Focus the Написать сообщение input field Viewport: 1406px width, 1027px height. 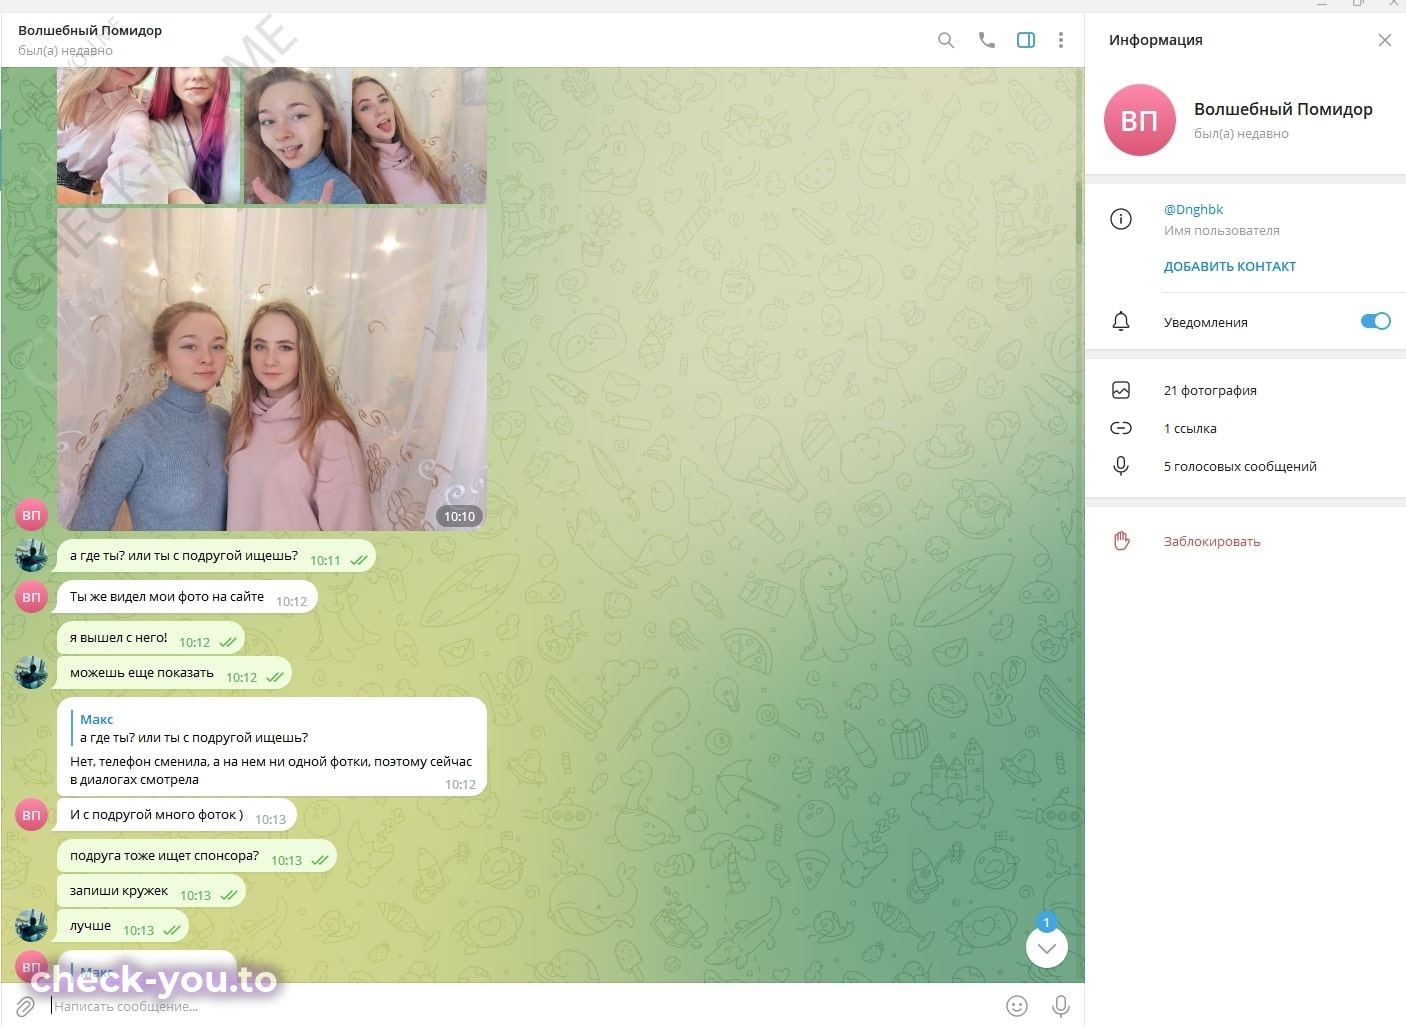coord(520,1006)
